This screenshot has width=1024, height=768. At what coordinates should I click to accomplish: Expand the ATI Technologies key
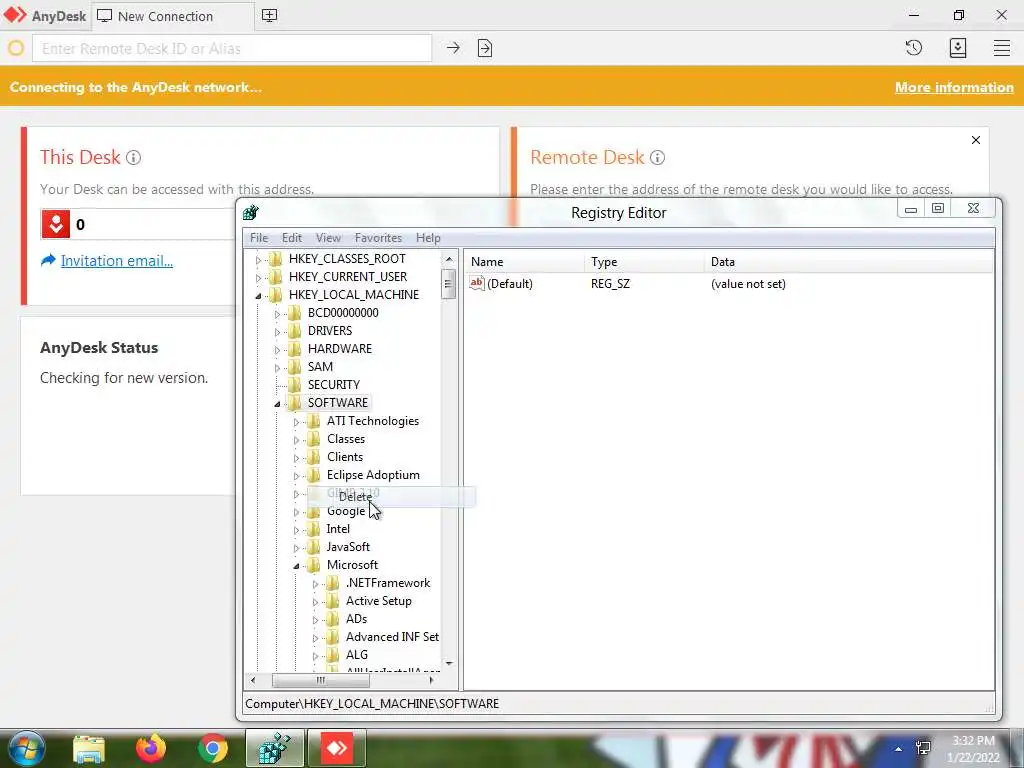[296, 423]
